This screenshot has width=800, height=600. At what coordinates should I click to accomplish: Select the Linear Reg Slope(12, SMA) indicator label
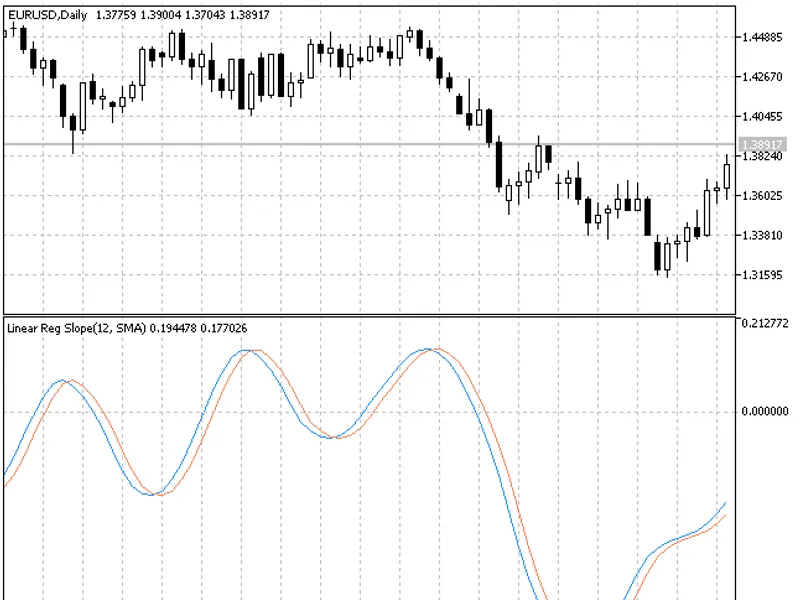(x=77, y=328)
